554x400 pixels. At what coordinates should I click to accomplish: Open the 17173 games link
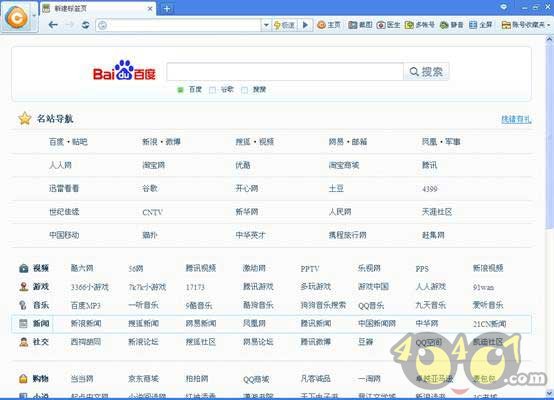pos(195,287)
